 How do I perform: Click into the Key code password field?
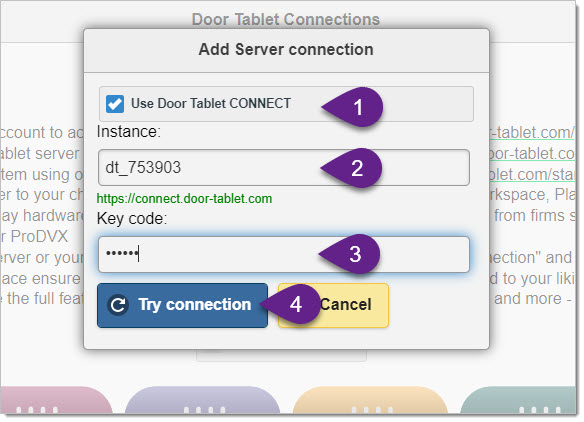click(x=284, y=254)
